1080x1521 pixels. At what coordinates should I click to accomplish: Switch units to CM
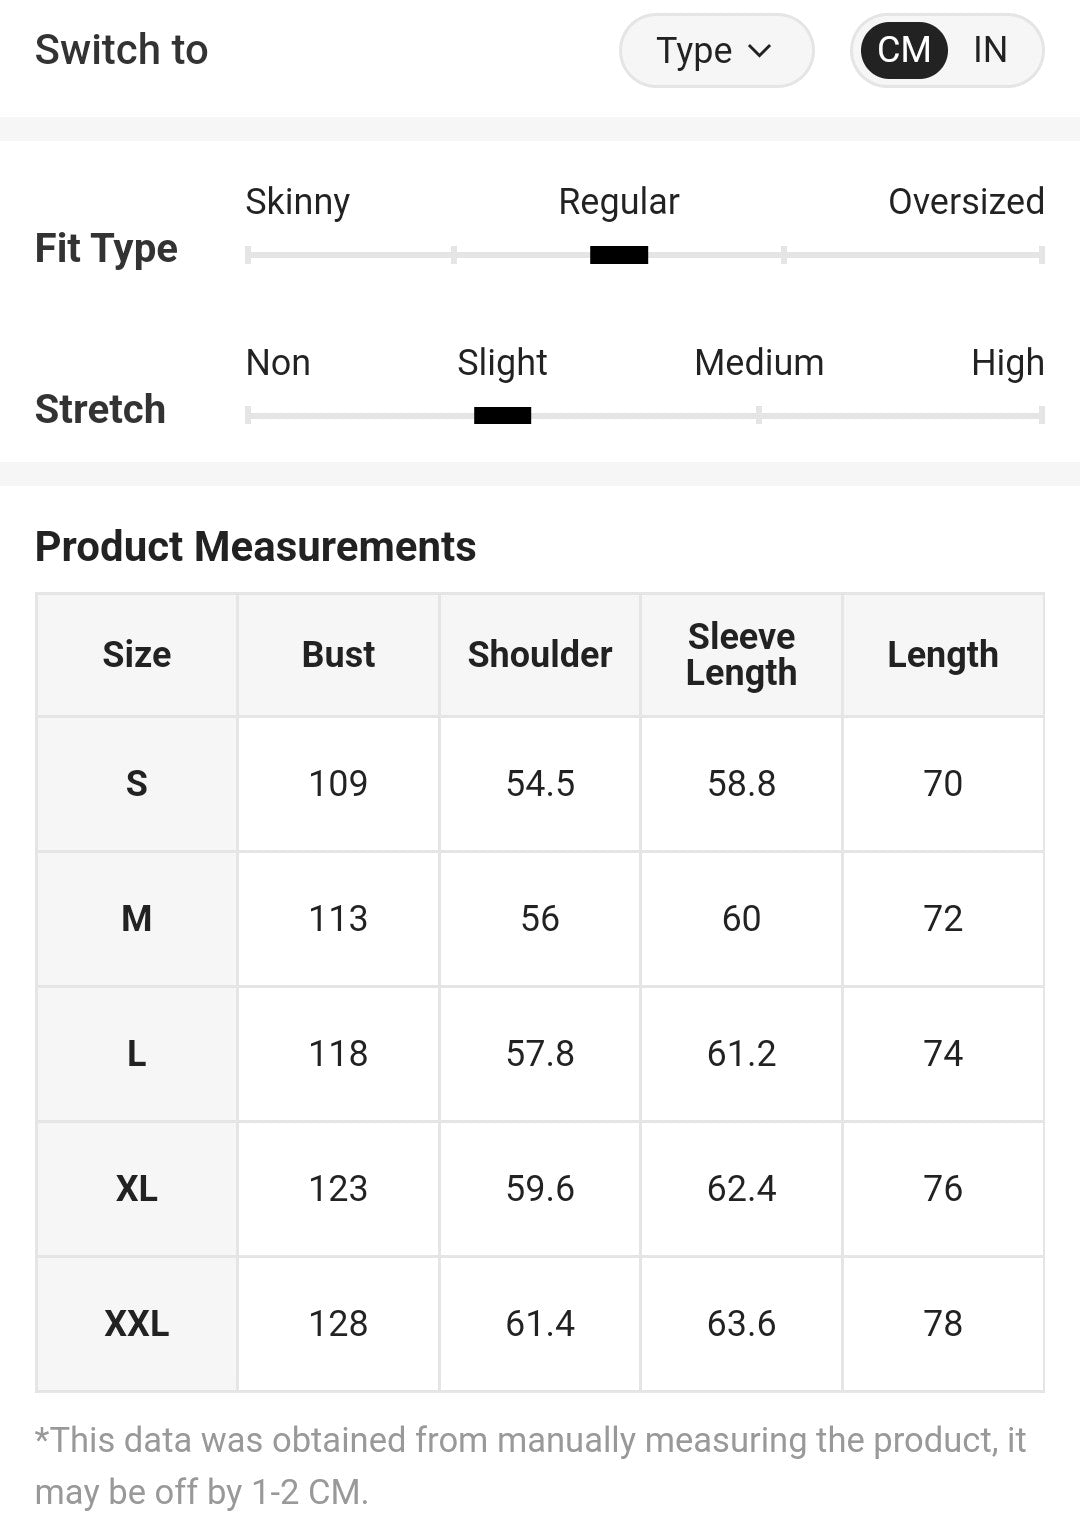903,50
